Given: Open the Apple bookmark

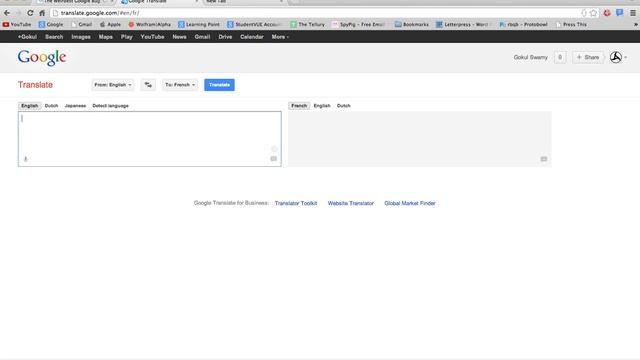Looking at the screenshot, I should (110, 24).
